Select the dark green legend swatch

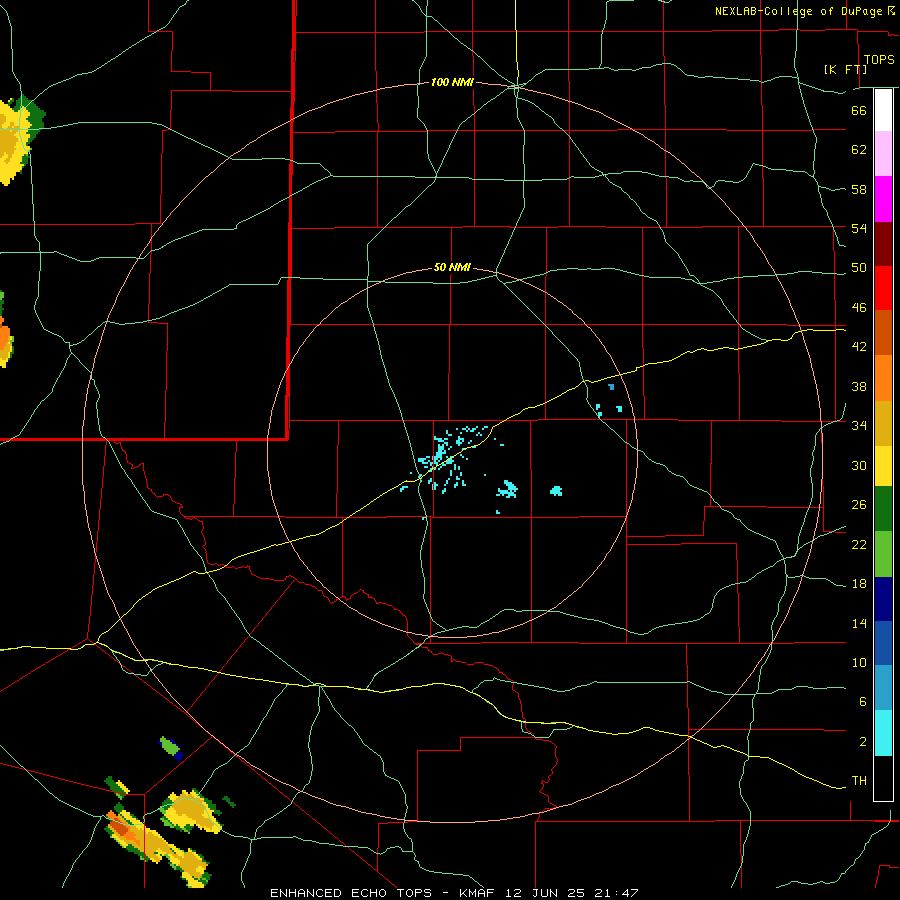coord(883,508)
